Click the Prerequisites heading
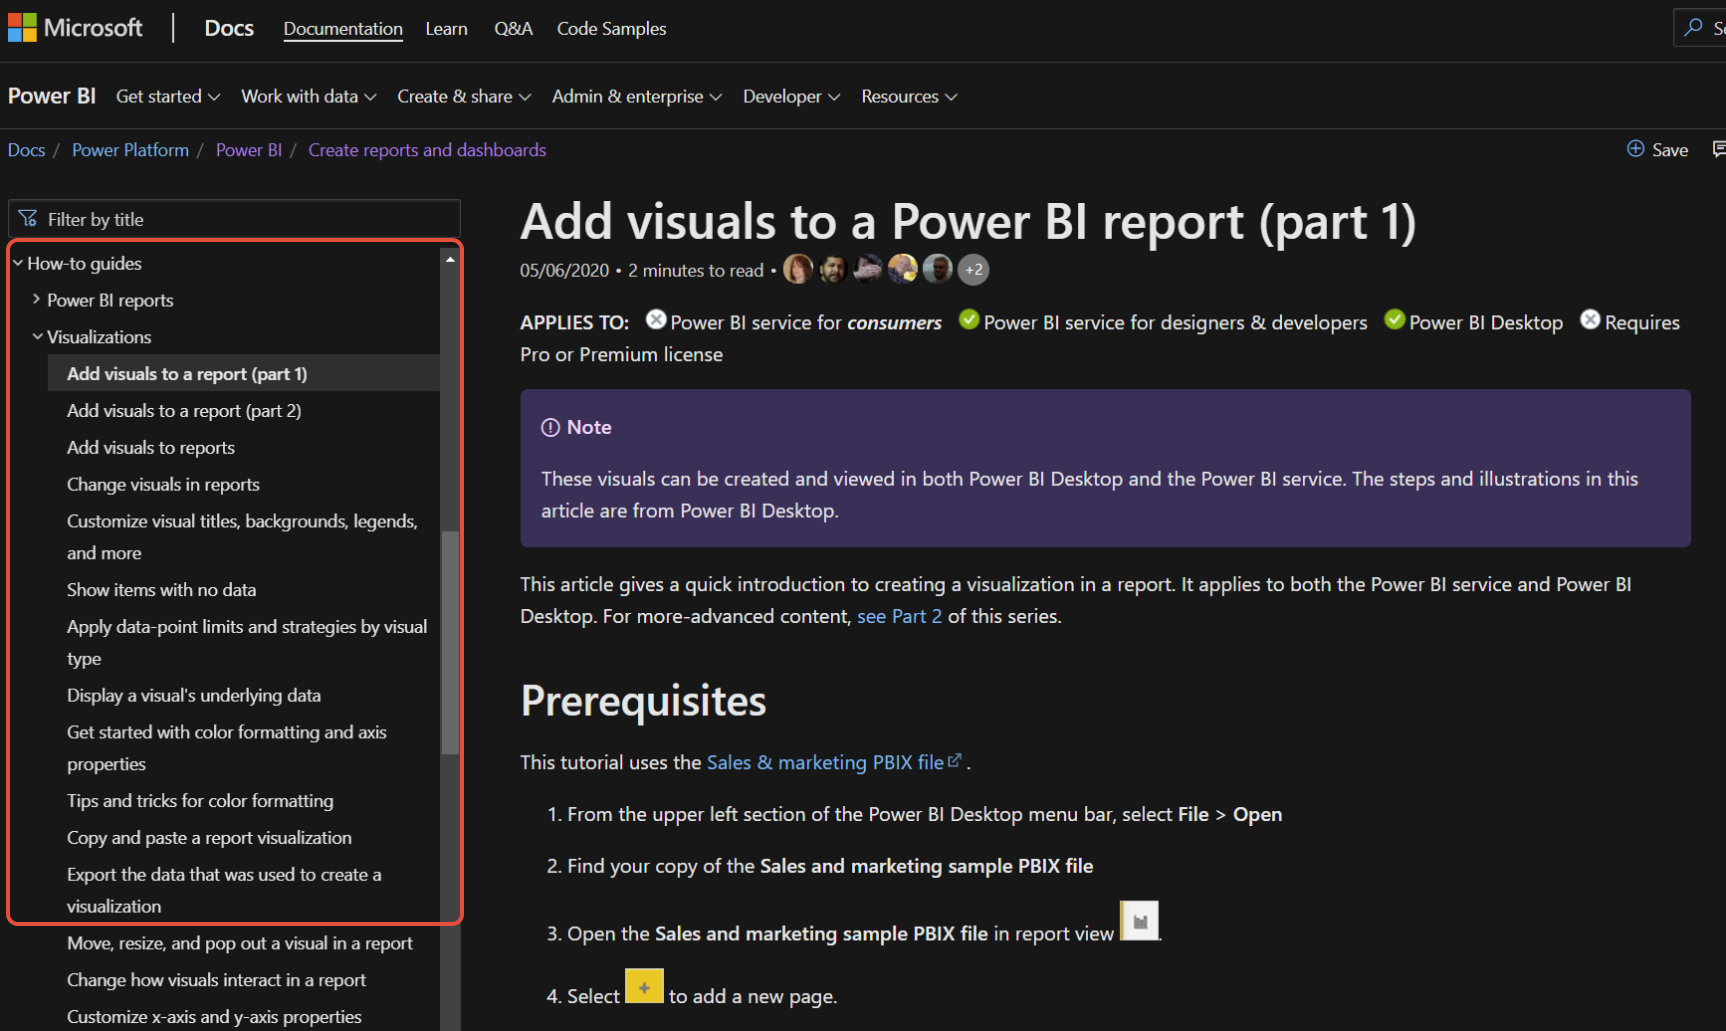This screenshot has width=1726, height=1031. click(643, 701)
